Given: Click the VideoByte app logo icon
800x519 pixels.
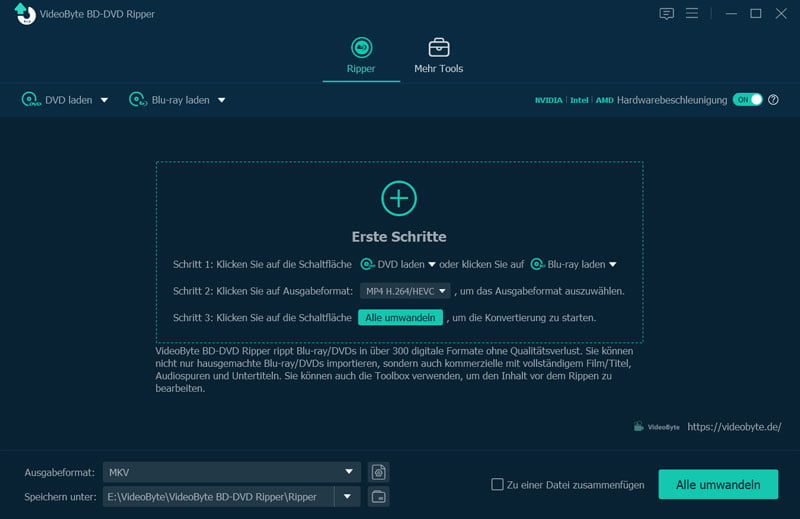Looking at the screenshot, I should click(x=22, y=14).
